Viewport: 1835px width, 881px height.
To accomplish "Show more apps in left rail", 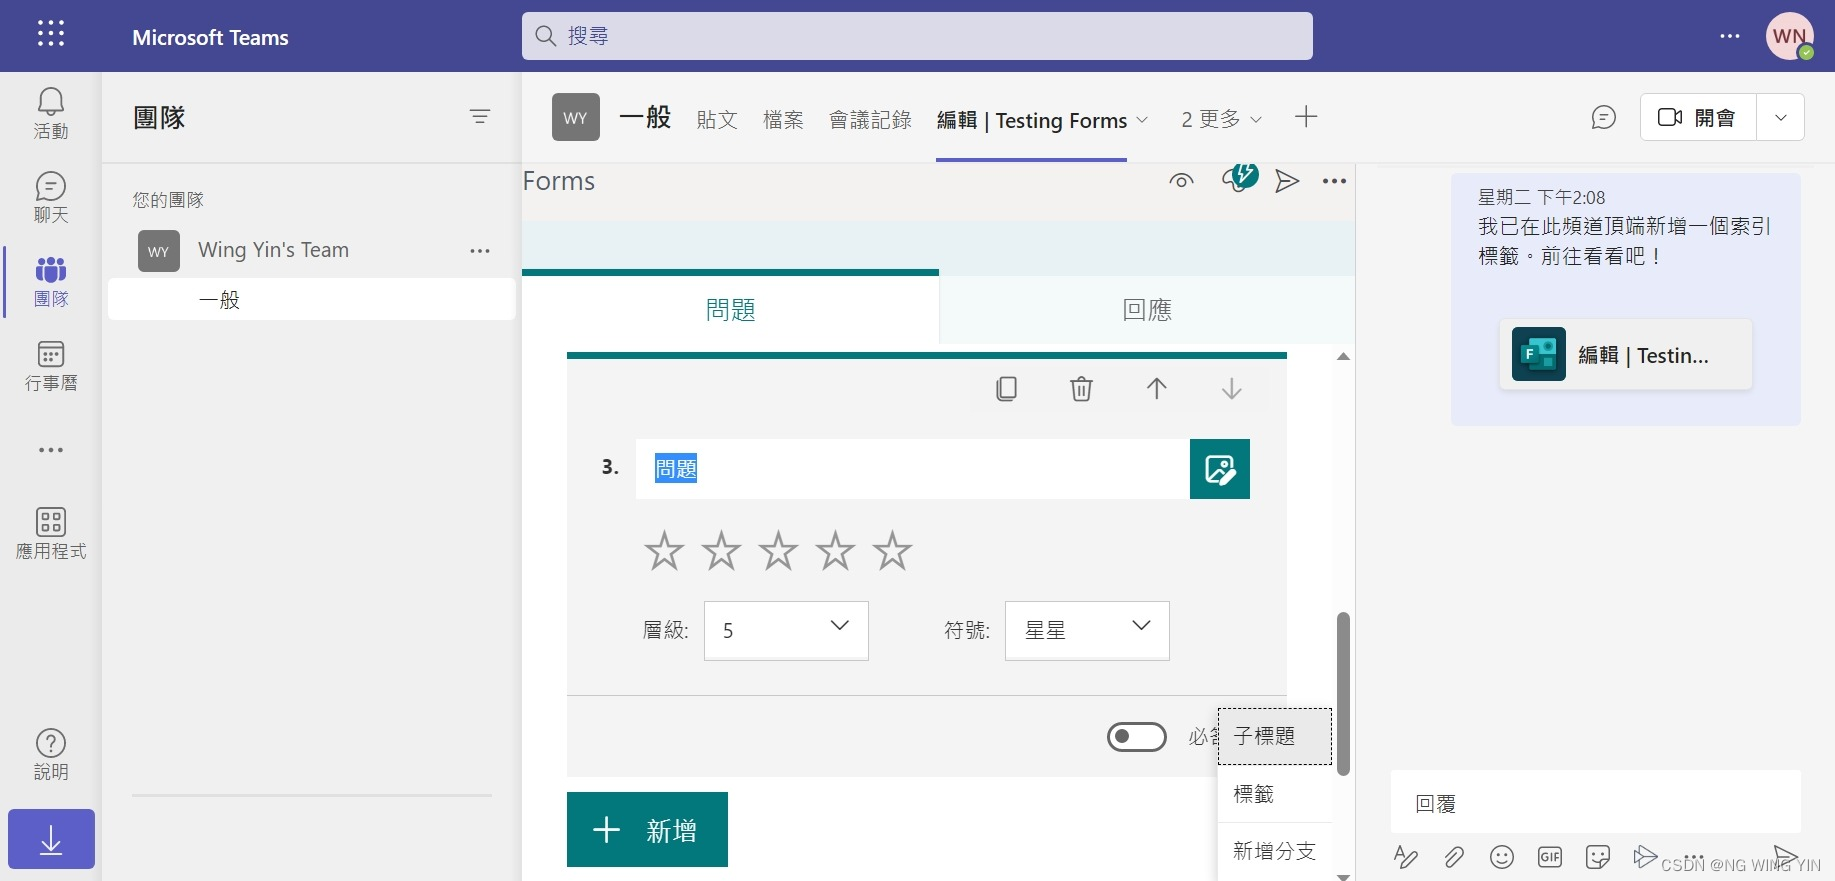I will click(51, 450).
